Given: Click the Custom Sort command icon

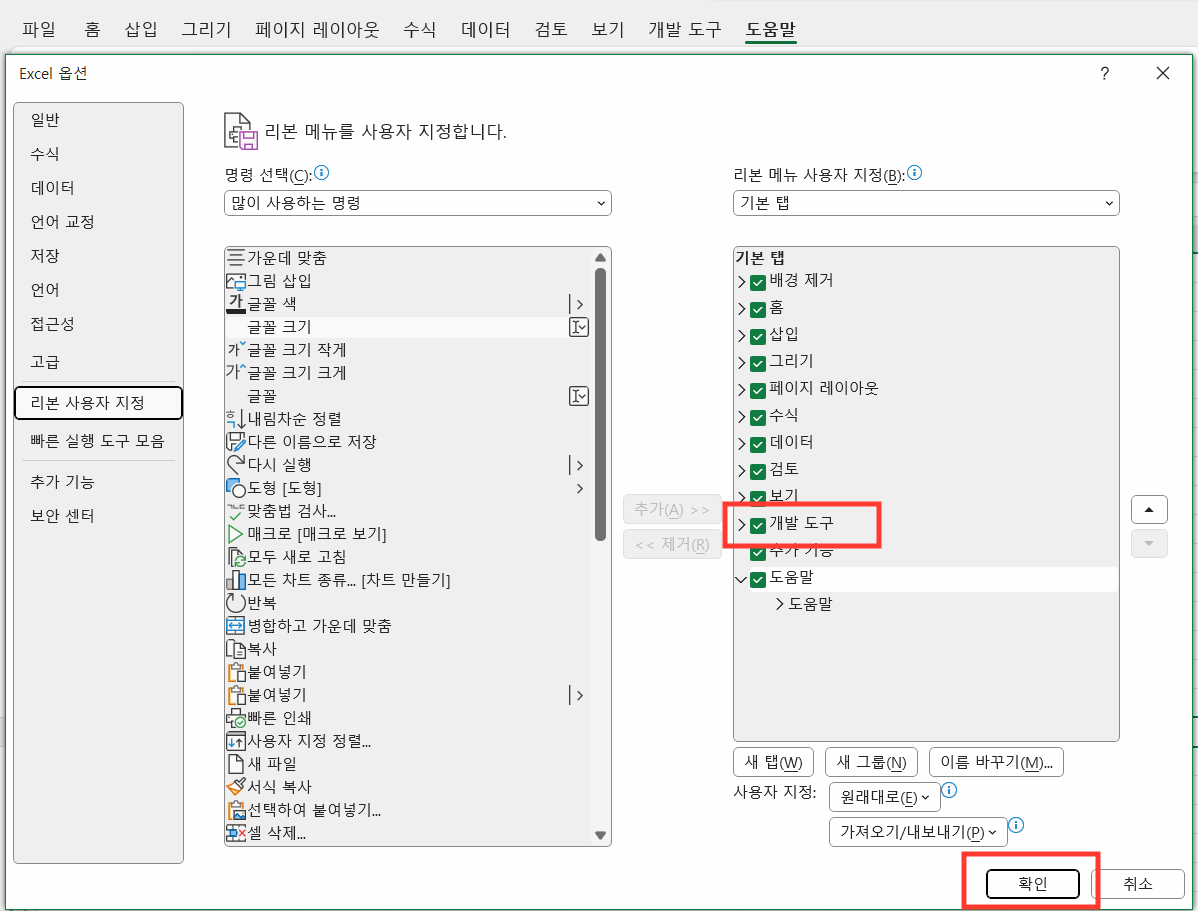Looking at the screenshot, I should [x=236, y=741].
